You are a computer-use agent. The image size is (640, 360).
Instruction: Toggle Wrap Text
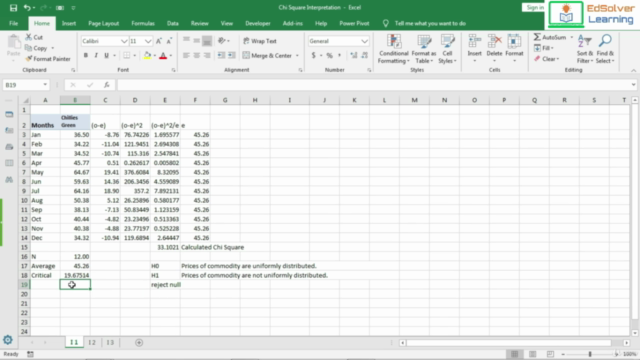pyautogui.click(x=260, y=41)
